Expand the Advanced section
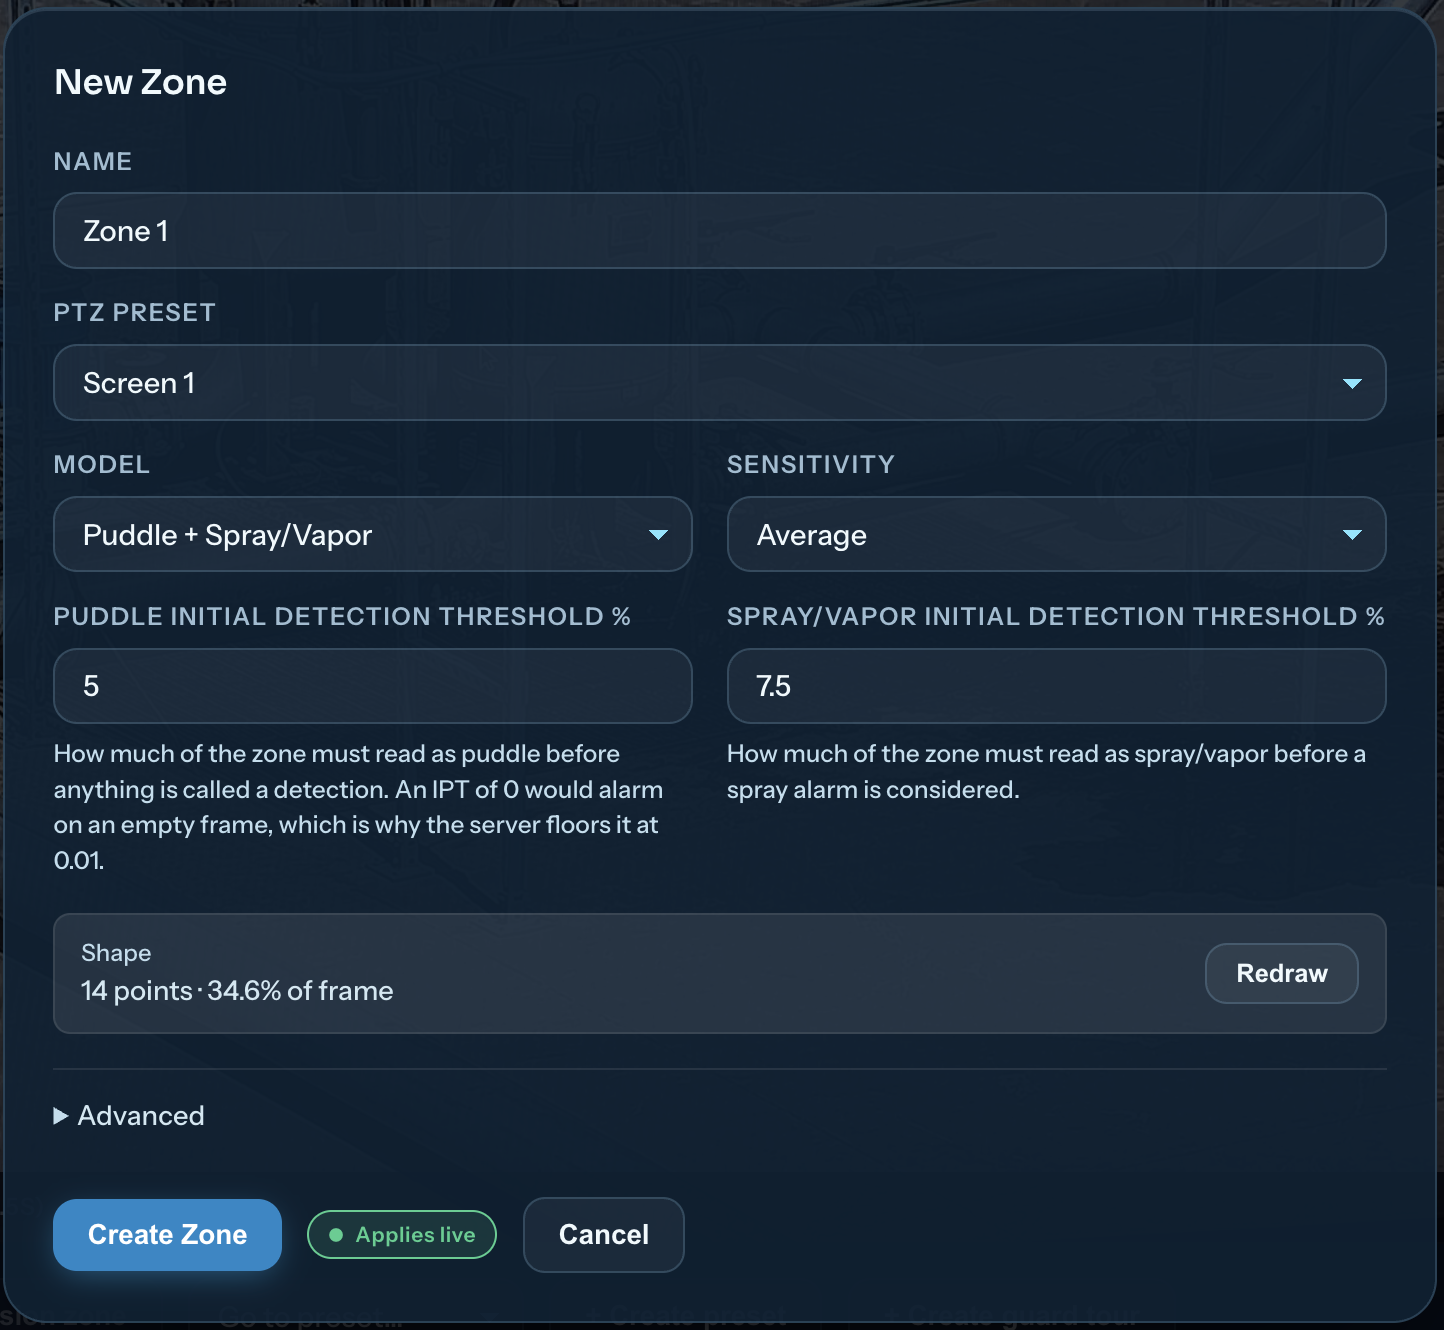The image size is (1444, 1330). point(129,1116)
